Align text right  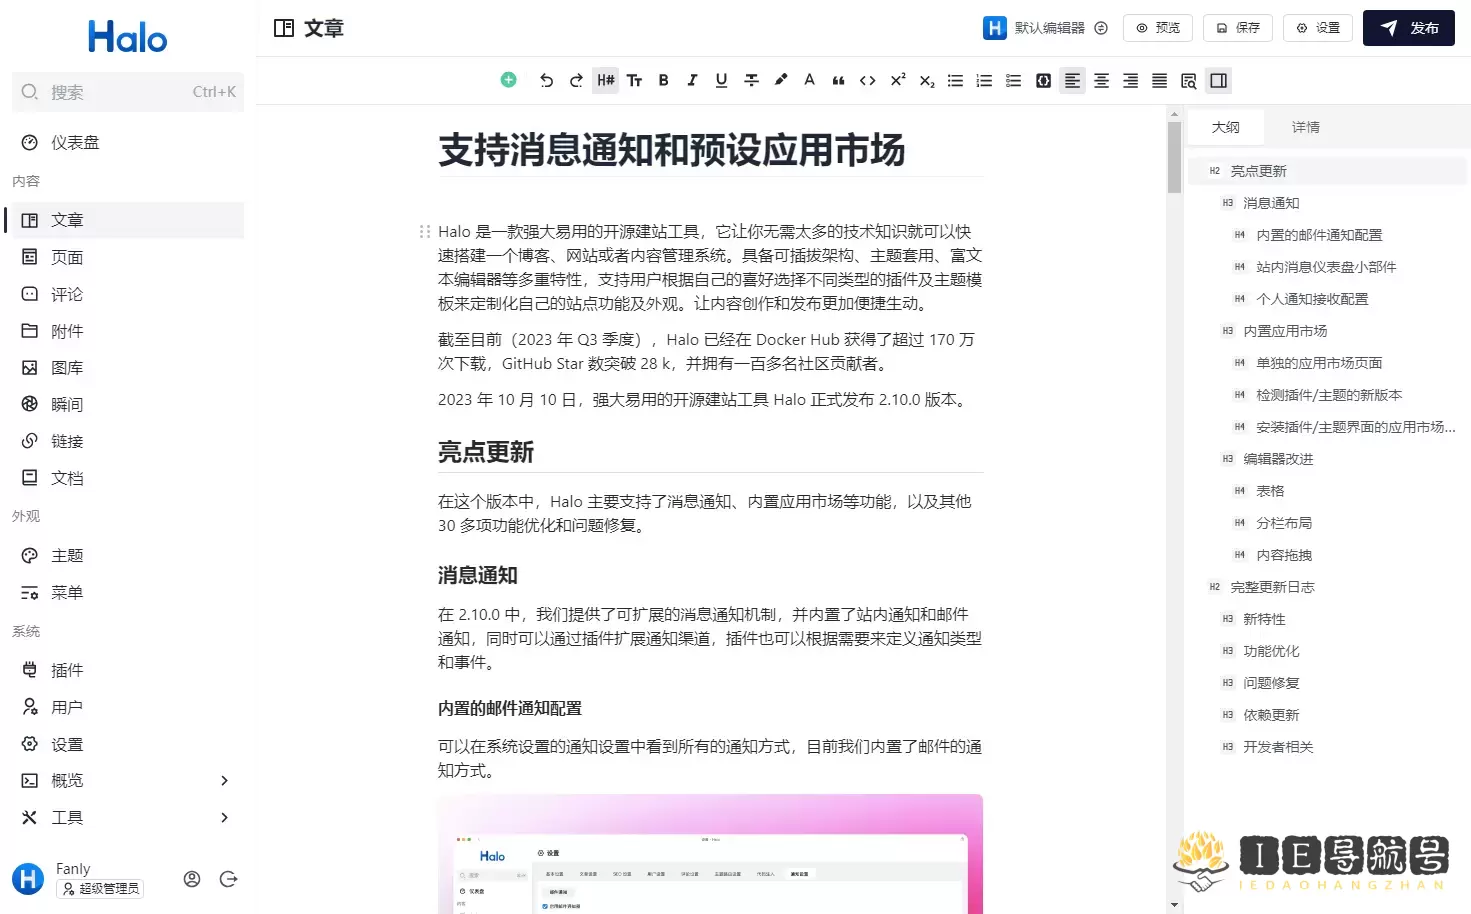click(1130, 81)
